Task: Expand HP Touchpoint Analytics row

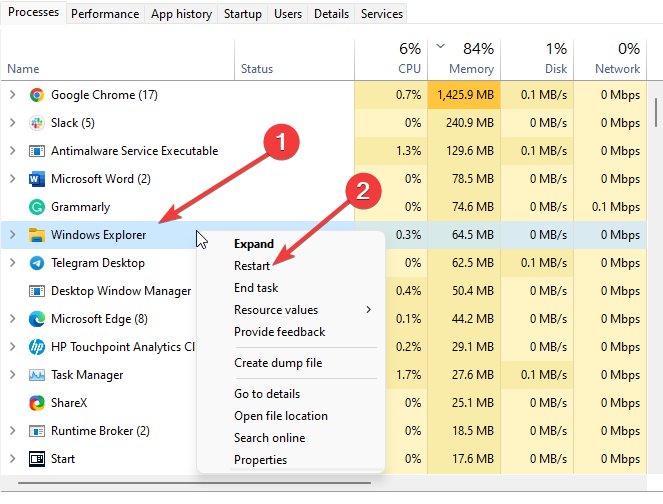Action: point(13,346)
